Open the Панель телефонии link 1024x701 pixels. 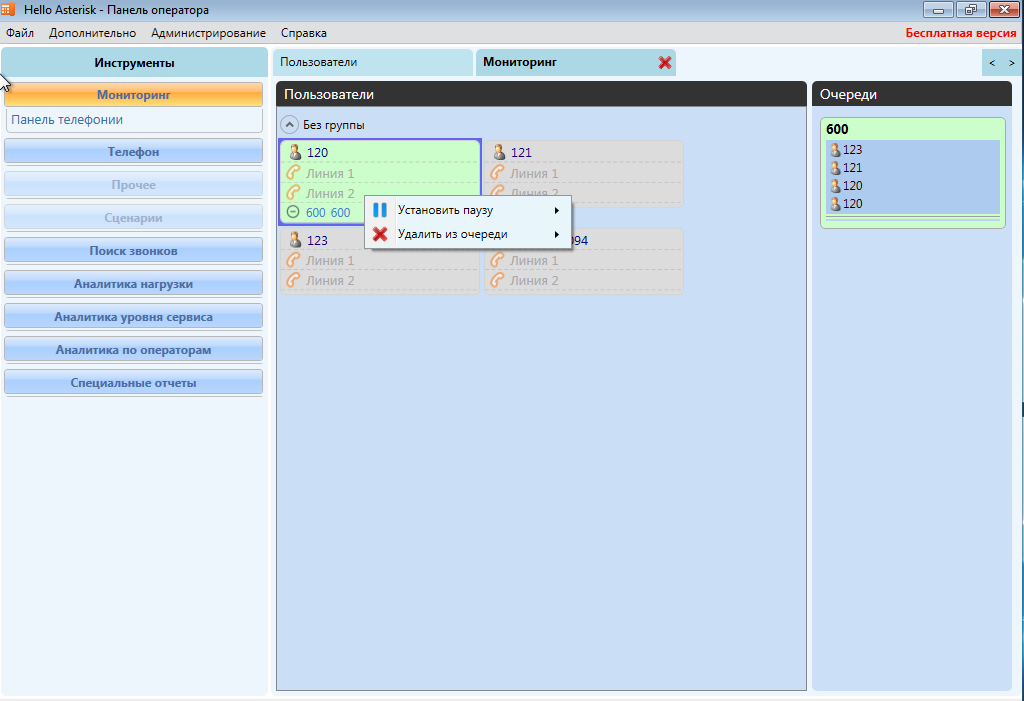[67, 120]
